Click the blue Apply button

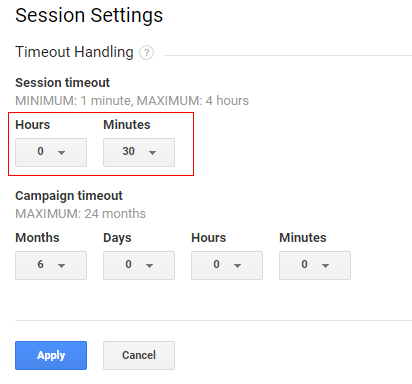[x=51, y=355]
